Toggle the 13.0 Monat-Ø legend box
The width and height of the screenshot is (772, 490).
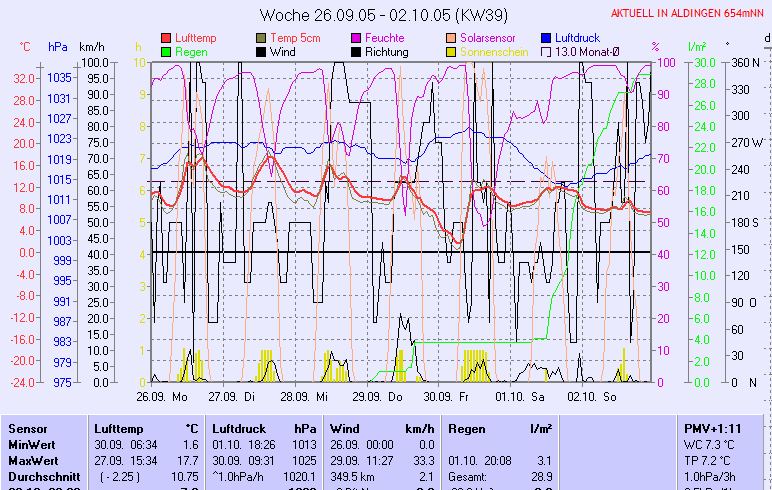click(x=547, y=51)
